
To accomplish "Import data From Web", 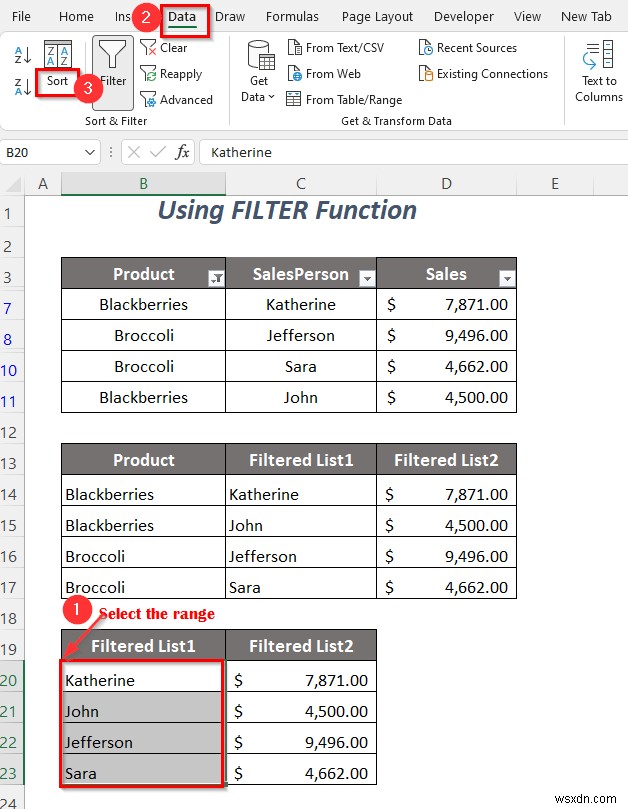I will click(x=324, y=74).
